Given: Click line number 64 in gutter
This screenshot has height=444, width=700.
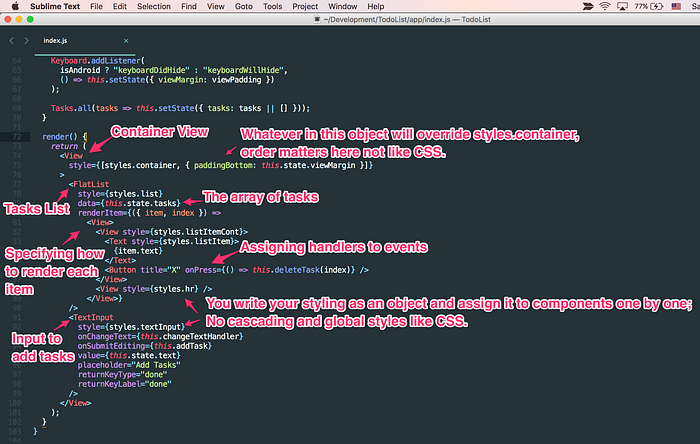Looking at the screenshot, I should (x=17, y=61).
